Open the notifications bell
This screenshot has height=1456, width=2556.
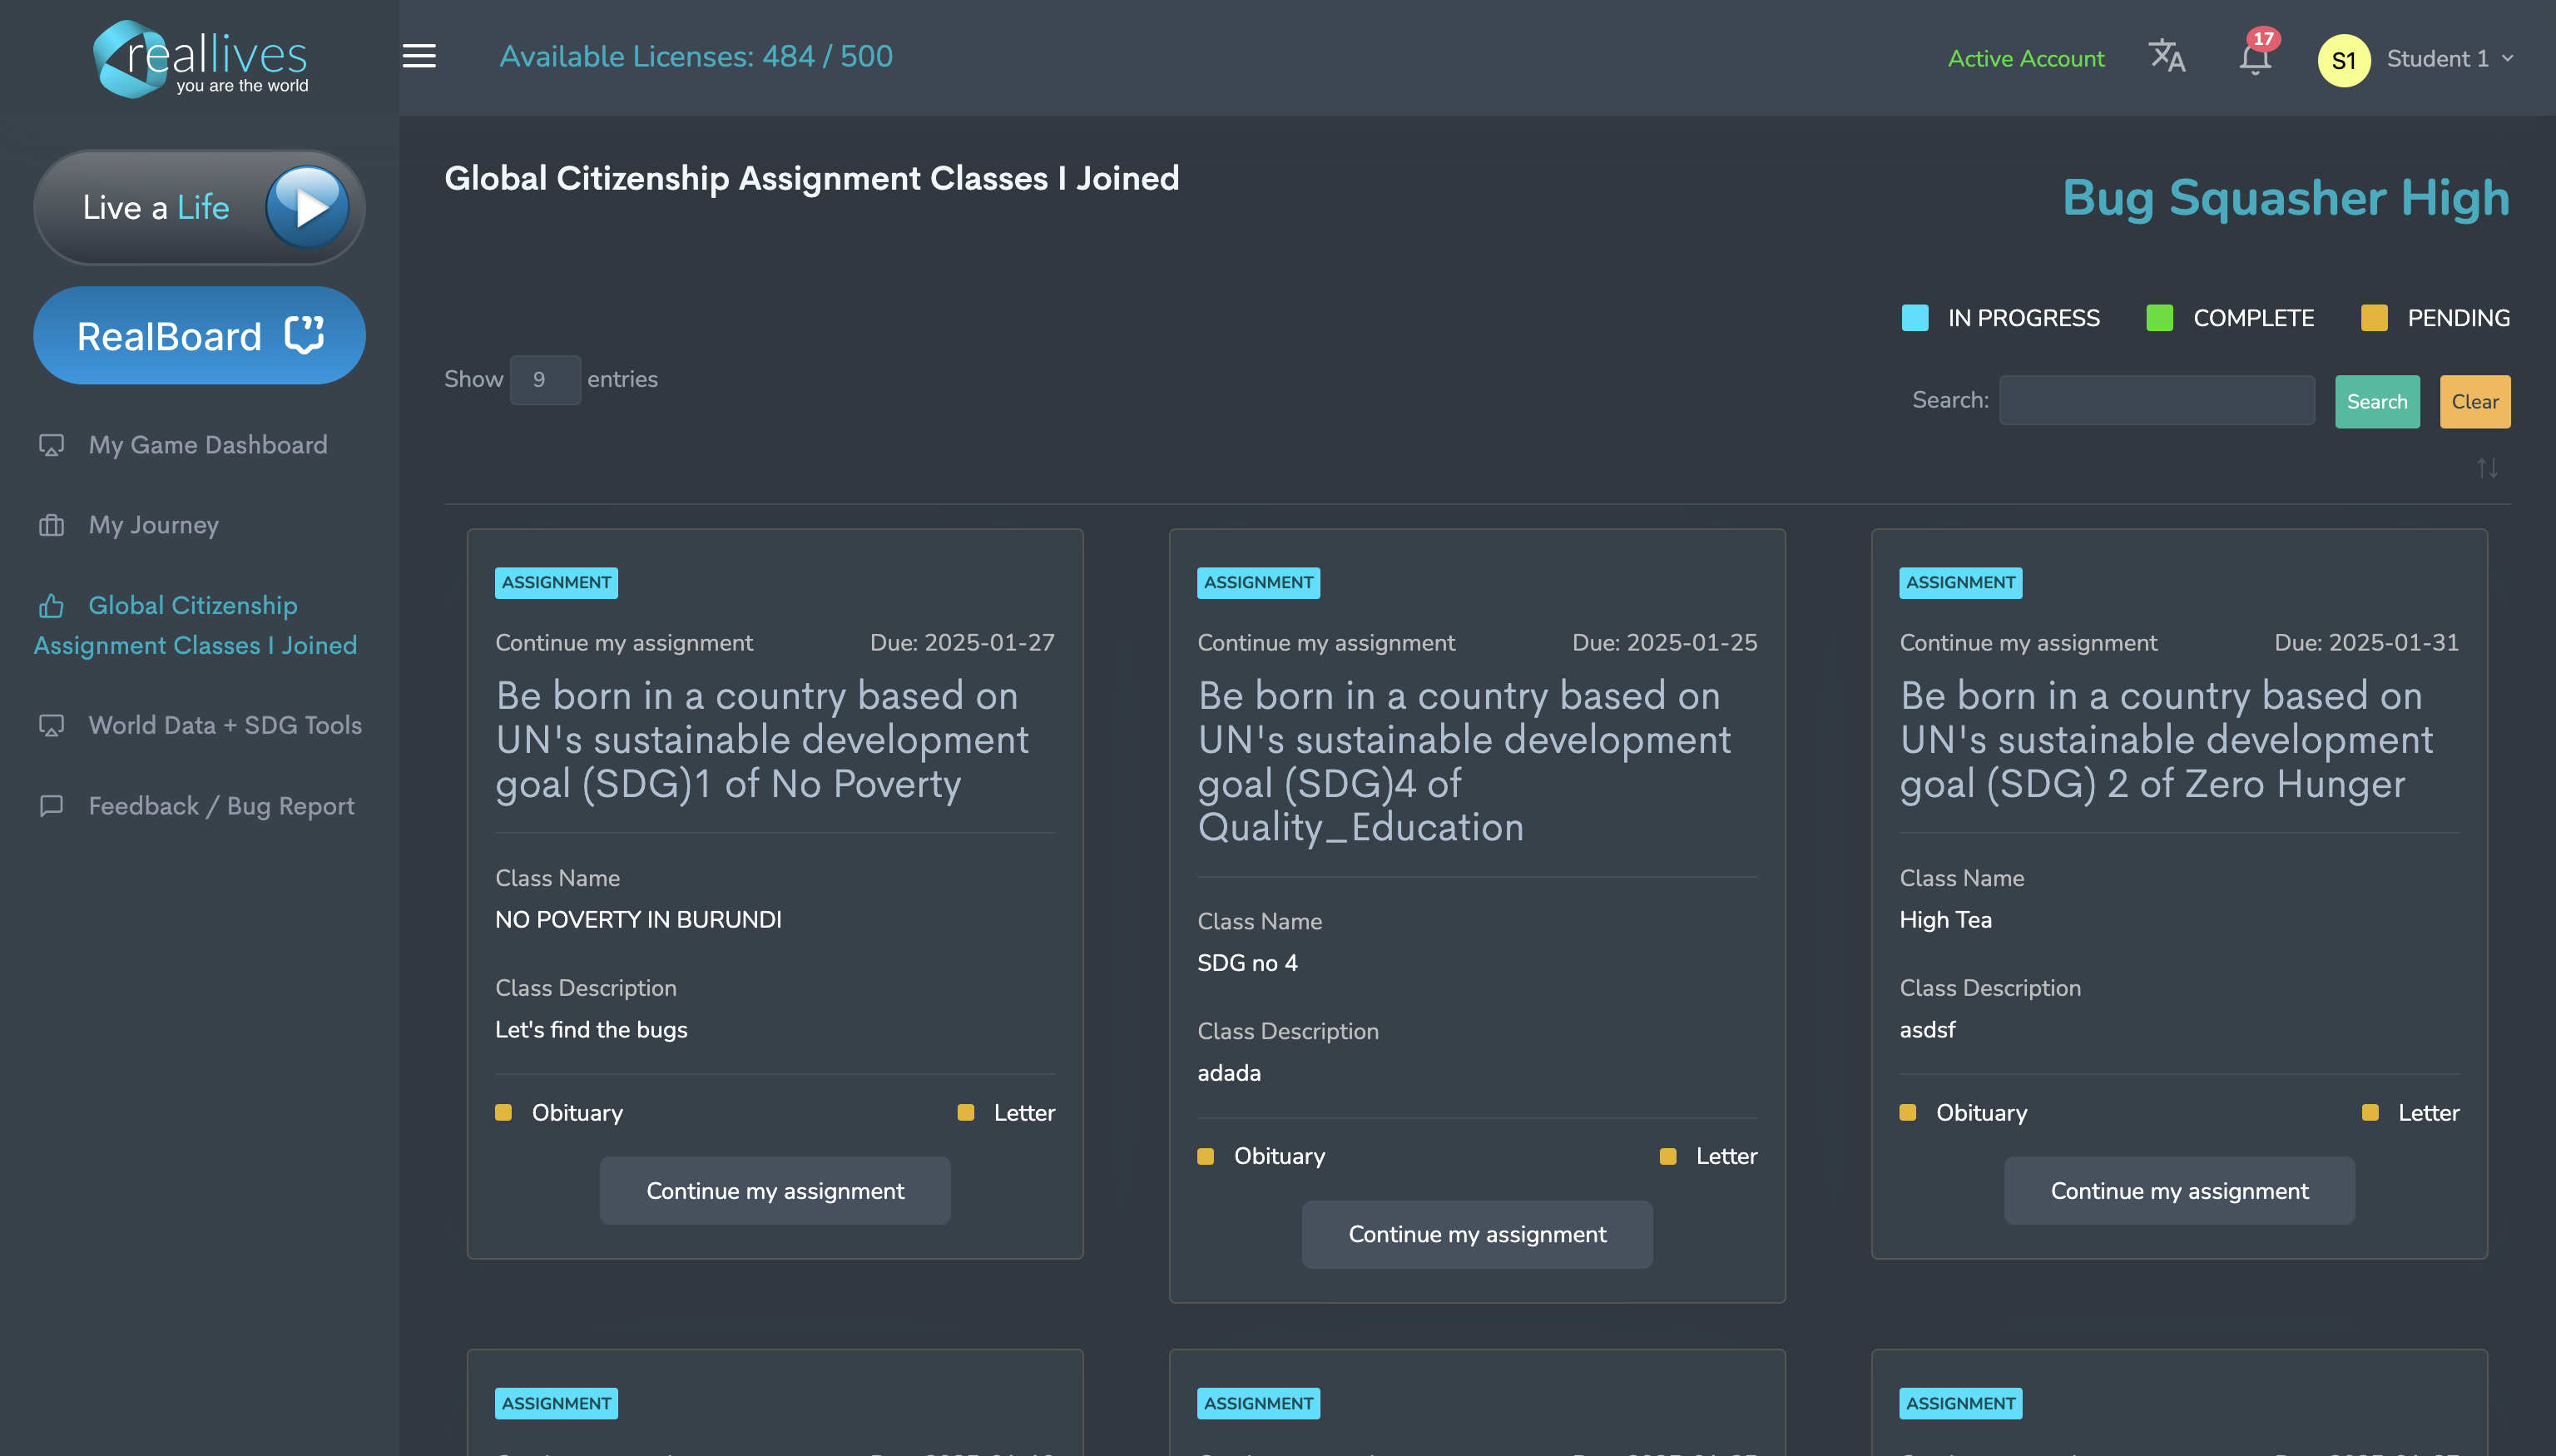pos(2254,59)
